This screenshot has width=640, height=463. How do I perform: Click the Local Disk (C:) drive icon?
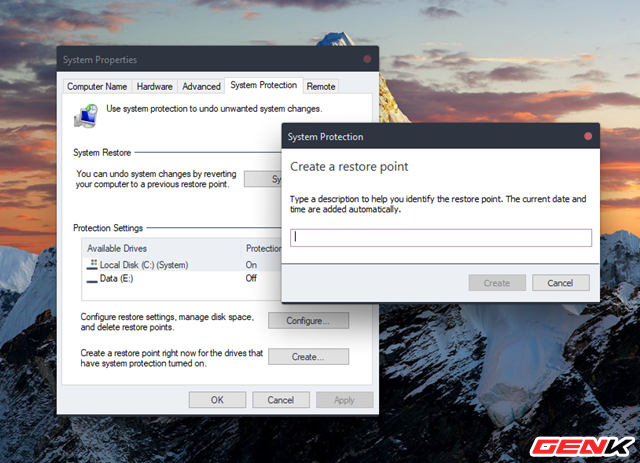point(93,265)
